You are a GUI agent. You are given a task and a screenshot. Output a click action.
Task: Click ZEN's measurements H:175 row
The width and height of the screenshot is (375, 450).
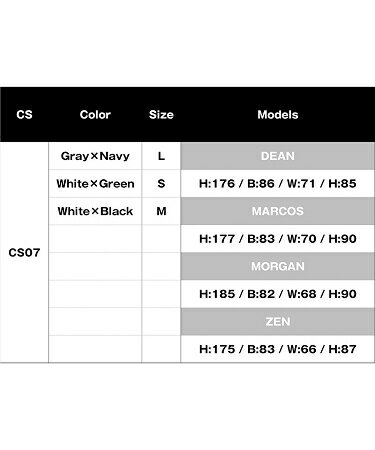click(x=278, y=349)
